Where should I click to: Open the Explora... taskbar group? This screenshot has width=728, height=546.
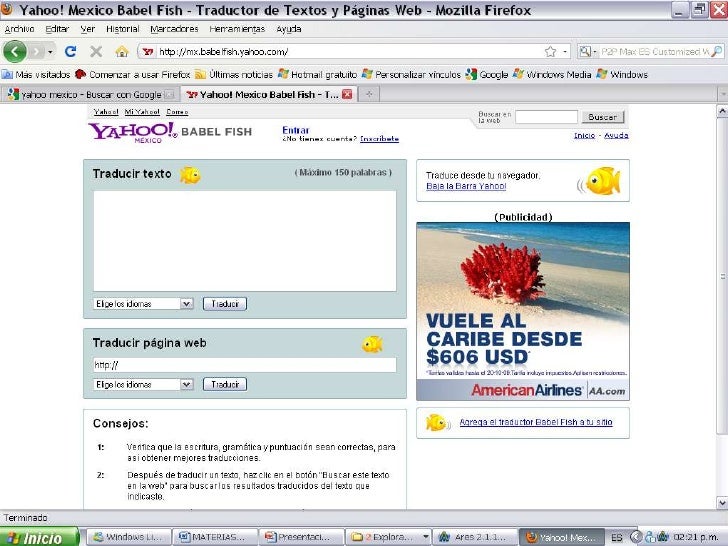click(x=388, y=537)
